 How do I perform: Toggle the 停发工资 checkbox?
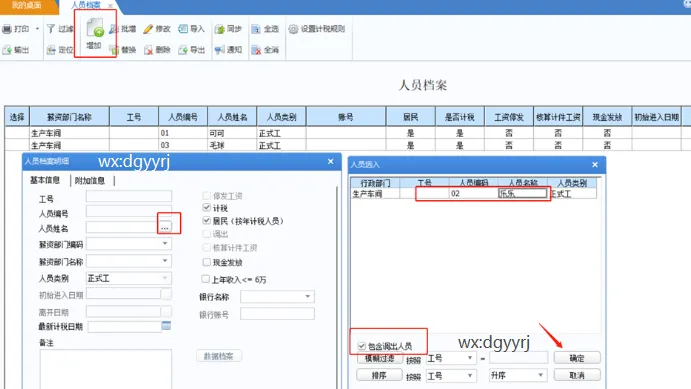[206, 196]
